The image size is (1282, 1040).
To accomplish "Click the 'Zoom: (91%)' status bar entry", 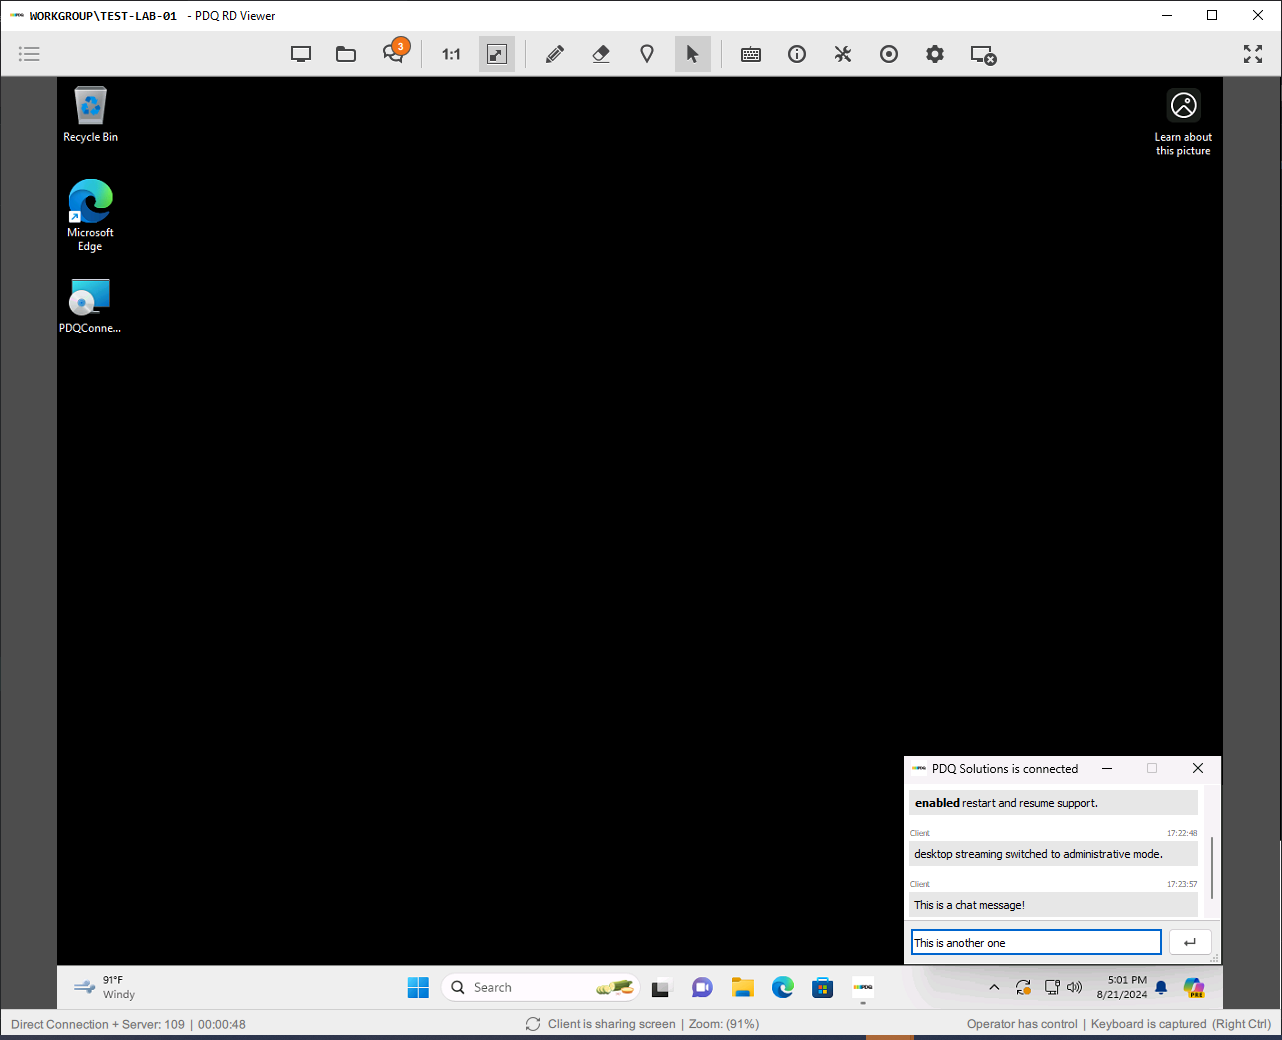I will 724,1024.
